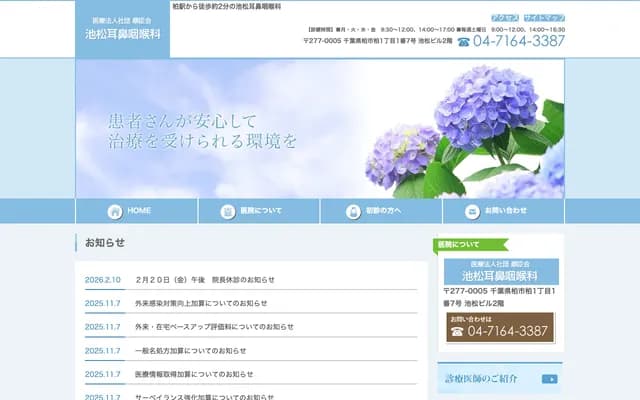Click the arrow icon on 診療医師のご紹介 banner

[x=549, y=379]
